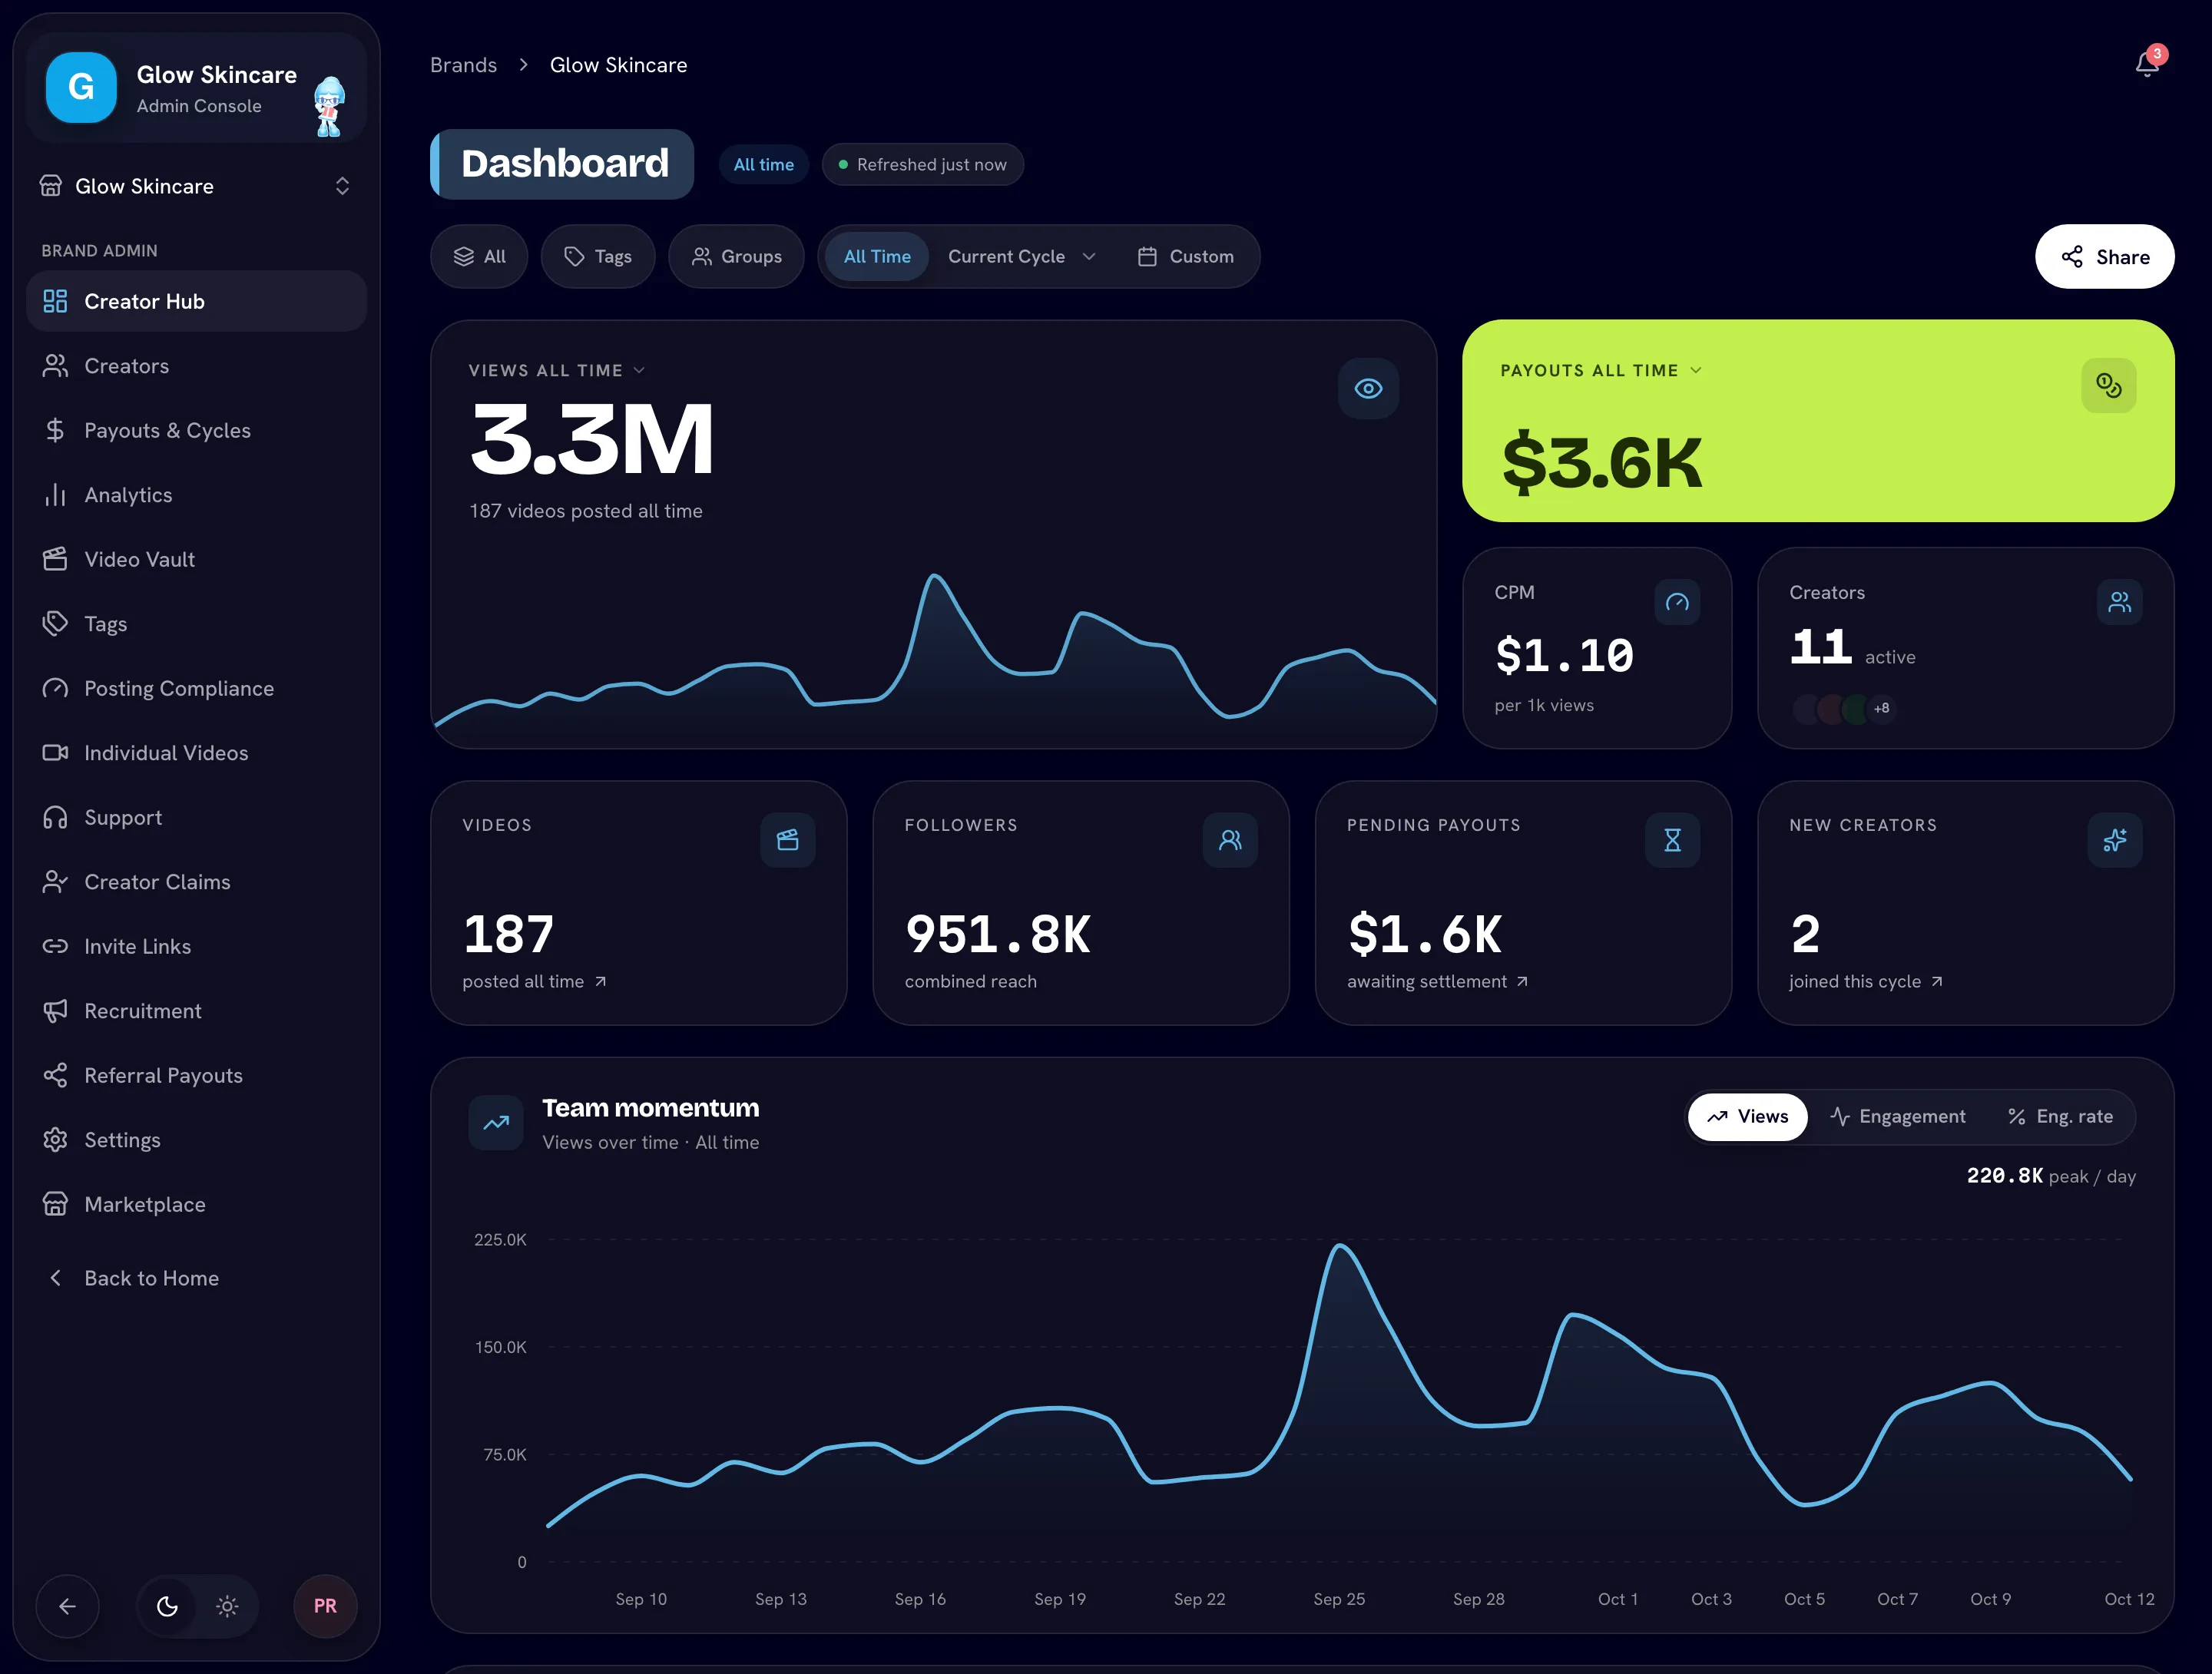Click the Share button

[x=2104, y=257]
